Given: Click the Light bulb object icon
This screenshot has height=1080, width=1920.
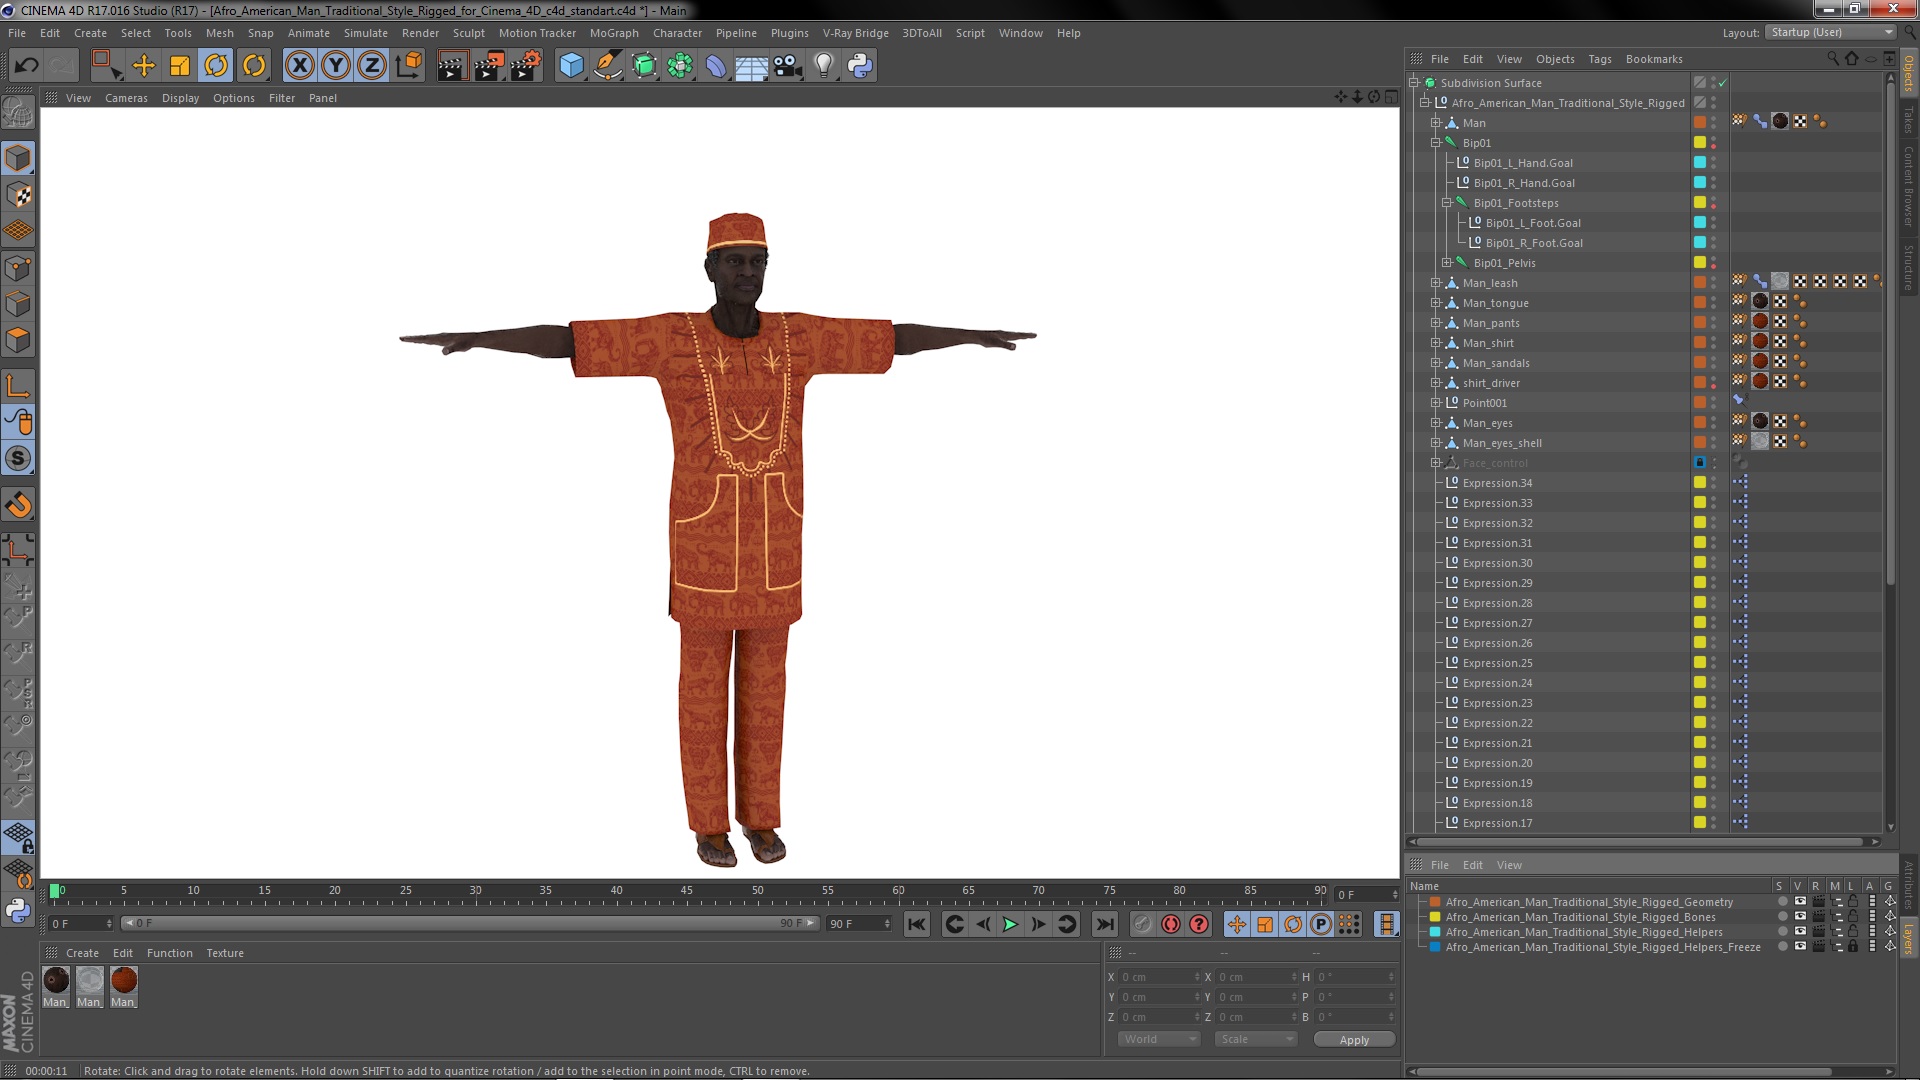Looking at the screenshot, I should click(823, 66).
